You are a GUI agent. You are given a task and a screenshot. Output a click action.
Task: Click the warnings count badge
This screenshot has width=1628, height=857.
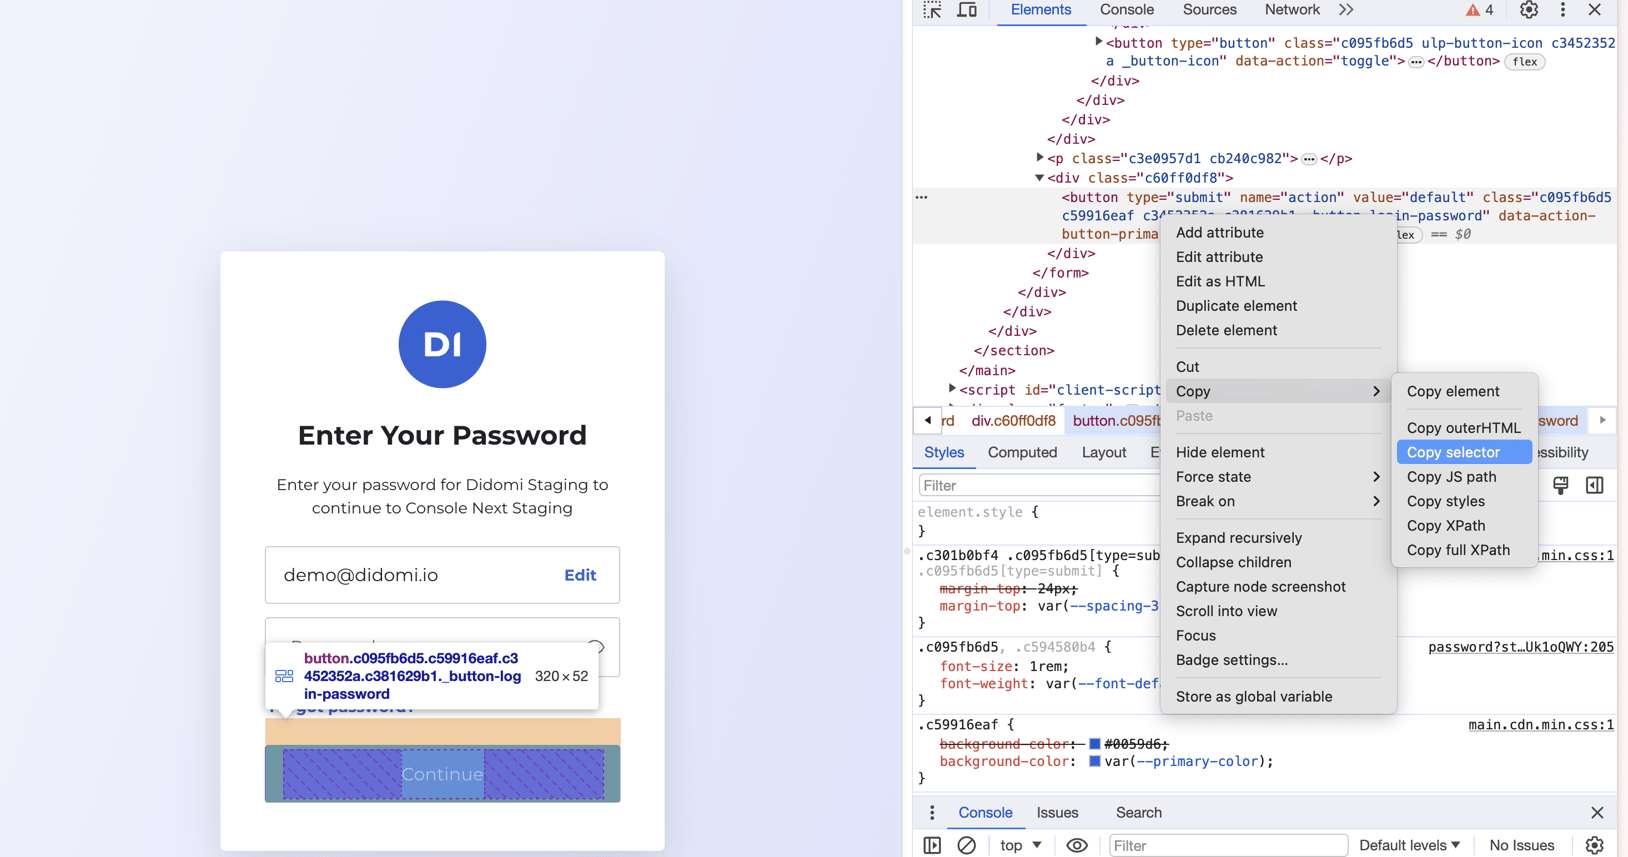pyautogui.click(x=1480, y=10)
